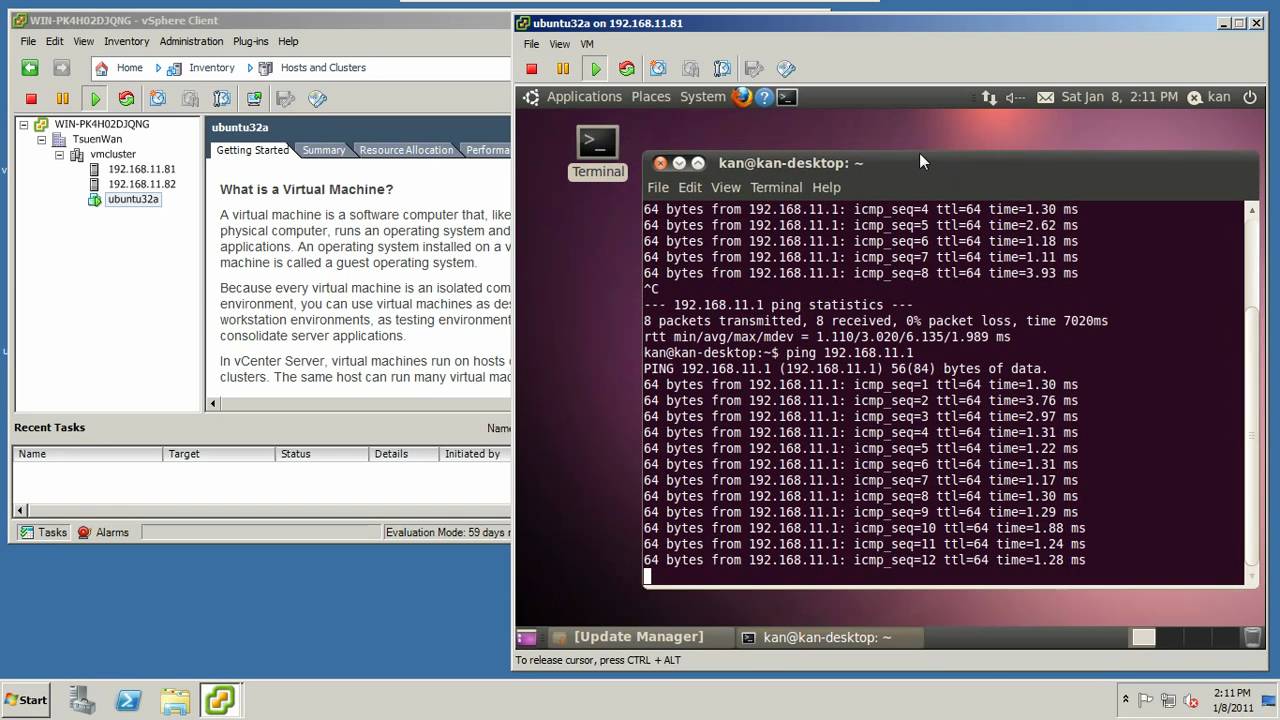Screen dimensions: 1280x720
Task: Open network connections indicator in Ubuntu panel
Action: (989, 97)
